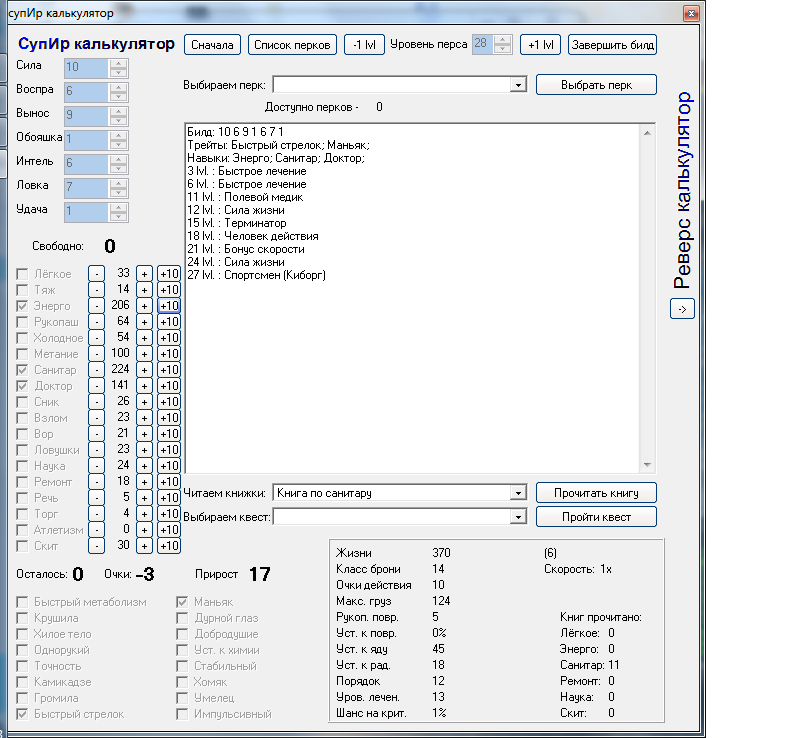
Task: Decrease level with -1 lvl button
Action: [x=364, y=45]
